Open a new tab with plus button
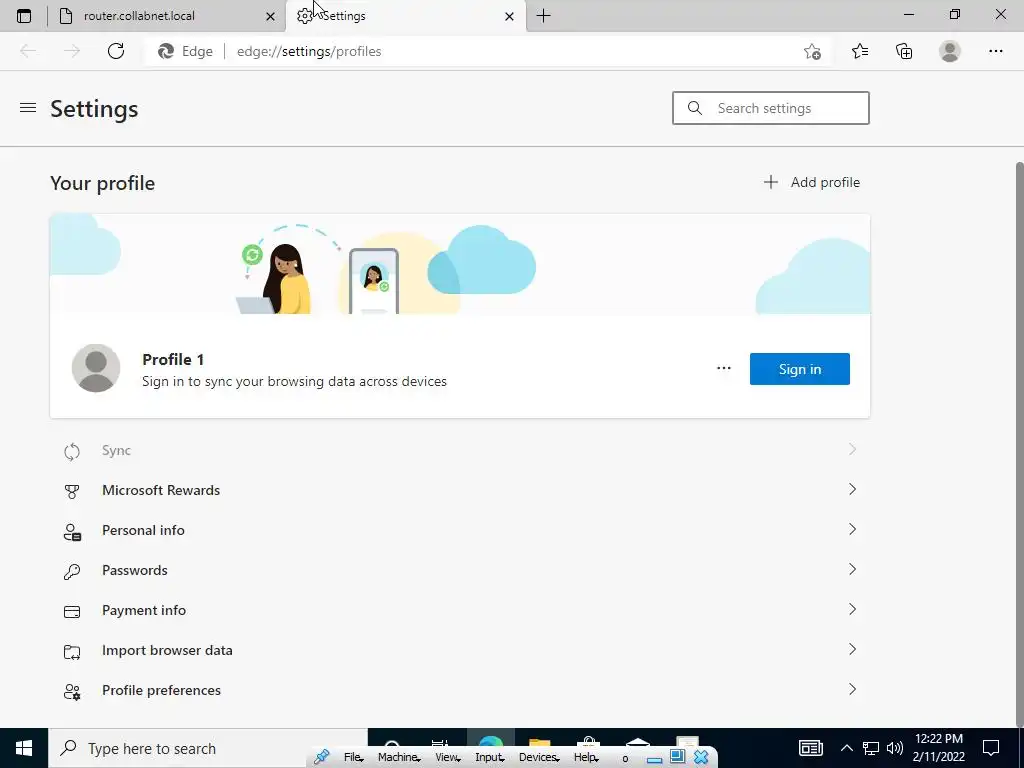The width and height of the screenshot is (1024, 768). click(x=543, y=16)
